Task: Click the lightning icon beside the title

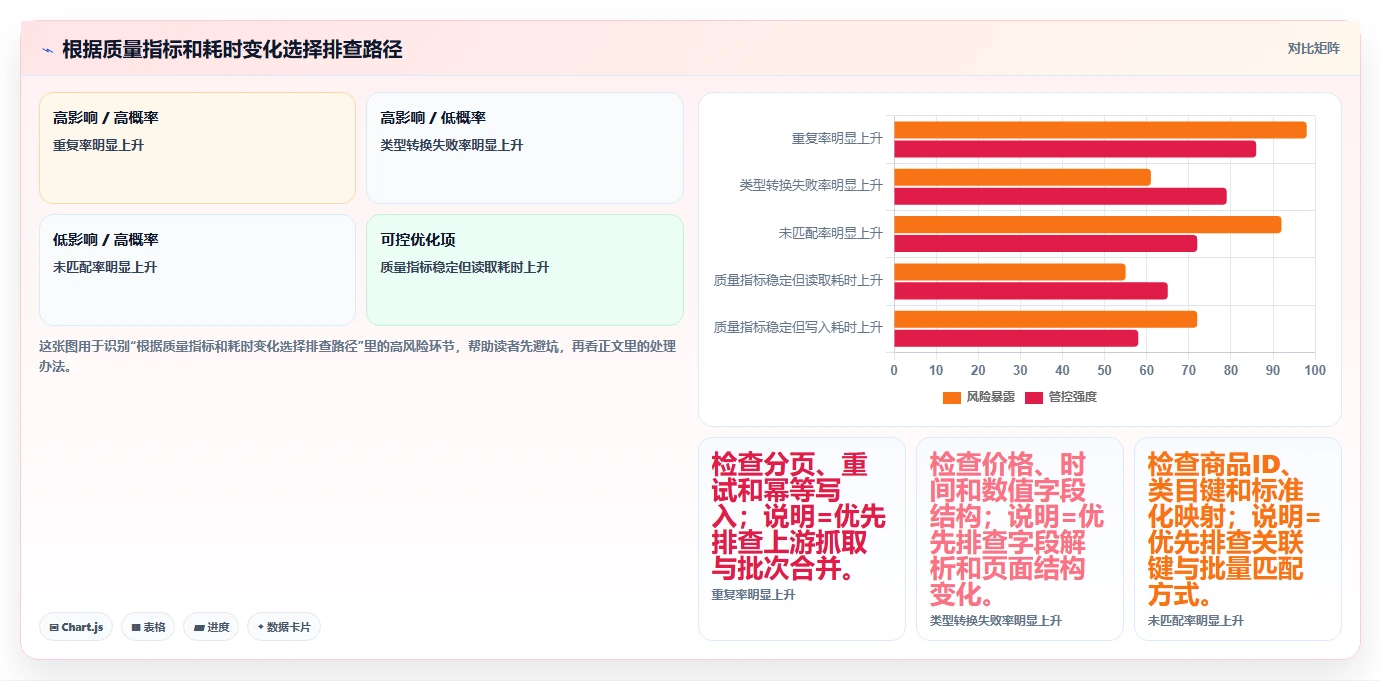Action: click(x=47, y=49)
